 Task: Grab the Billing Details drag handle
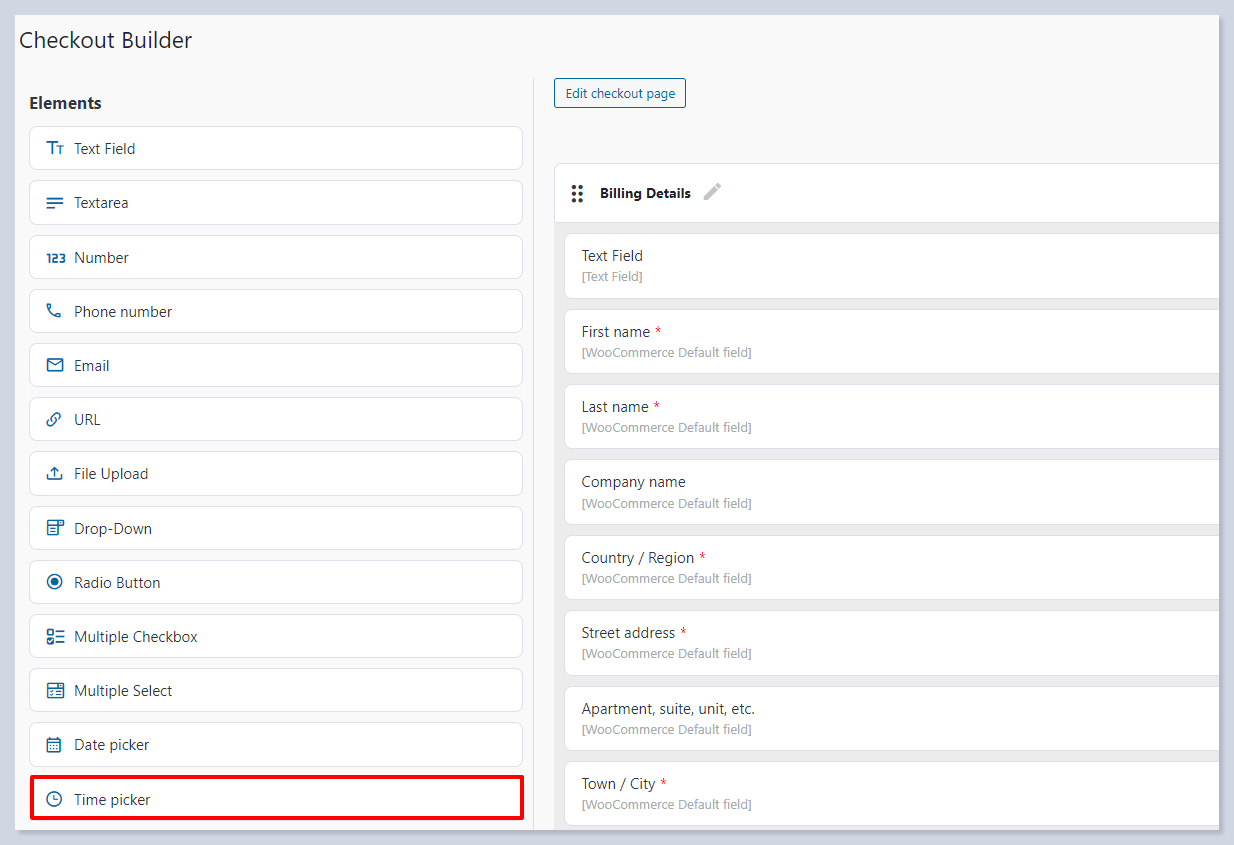[x=577, y=193]
